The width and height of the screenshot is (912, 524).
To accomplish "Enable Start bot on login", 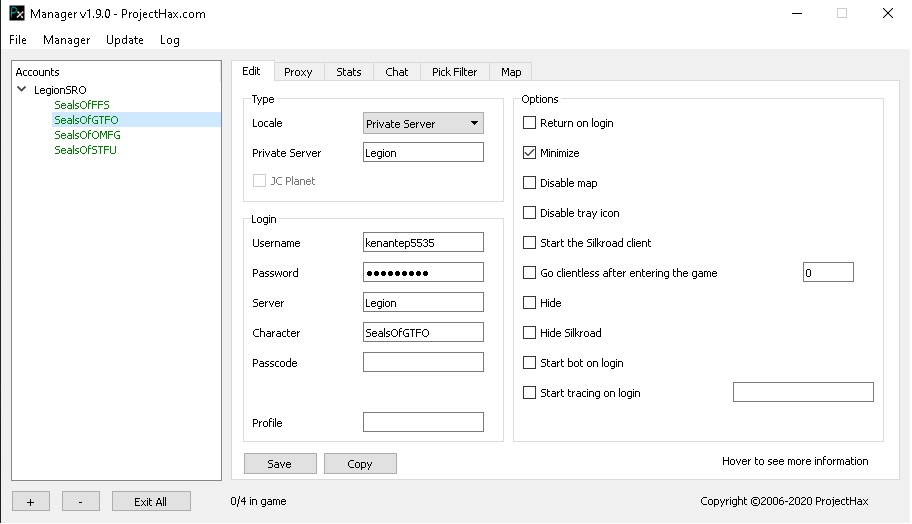I will [530, 363].
